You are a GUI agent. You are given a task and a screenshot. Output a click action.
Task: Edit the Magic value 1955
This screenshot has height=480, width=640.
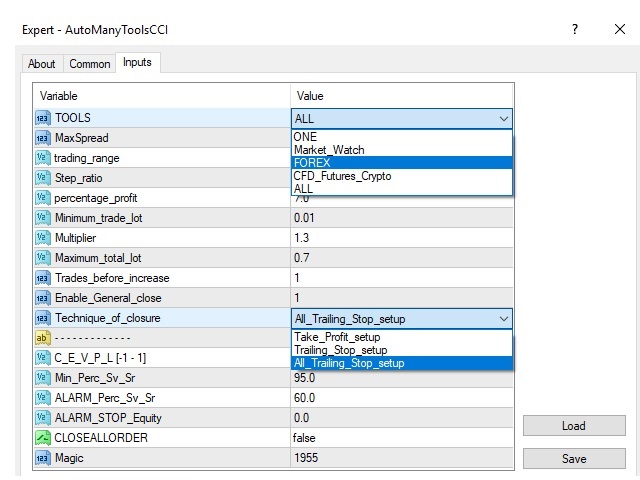(x=402, y=458)
